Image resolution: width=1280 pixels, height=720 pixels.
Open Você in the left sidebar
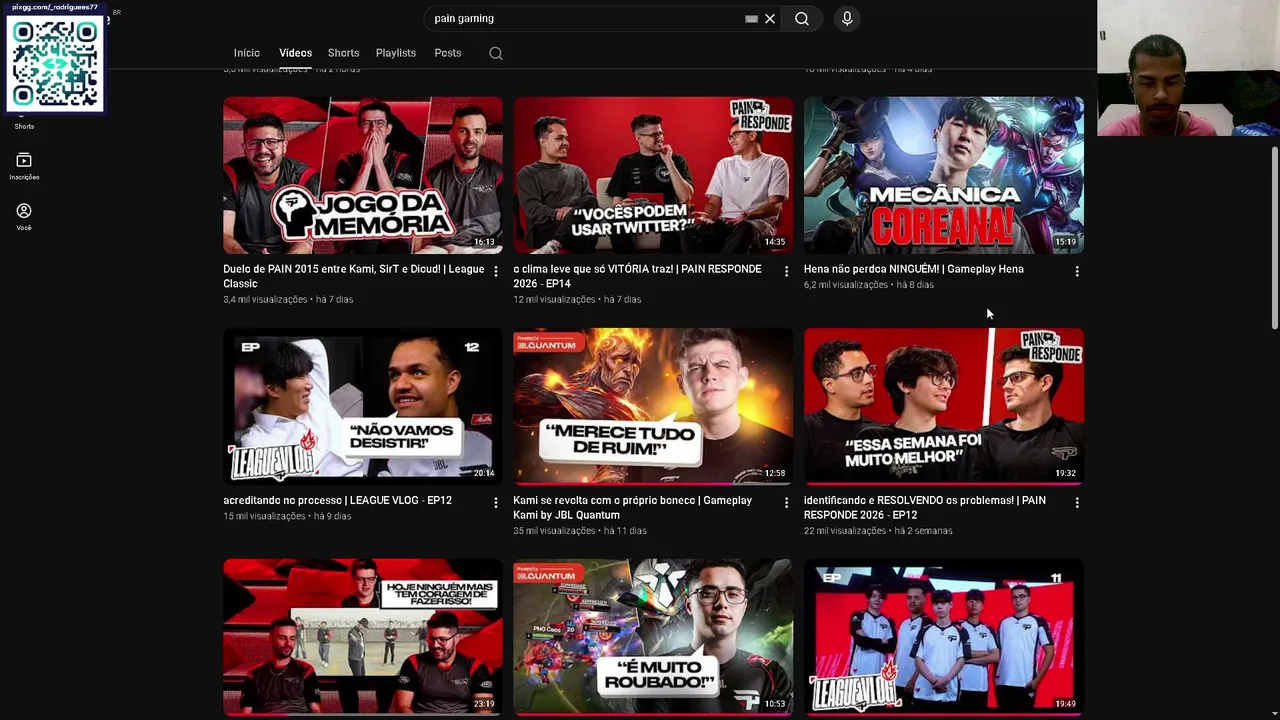point(24,217)
